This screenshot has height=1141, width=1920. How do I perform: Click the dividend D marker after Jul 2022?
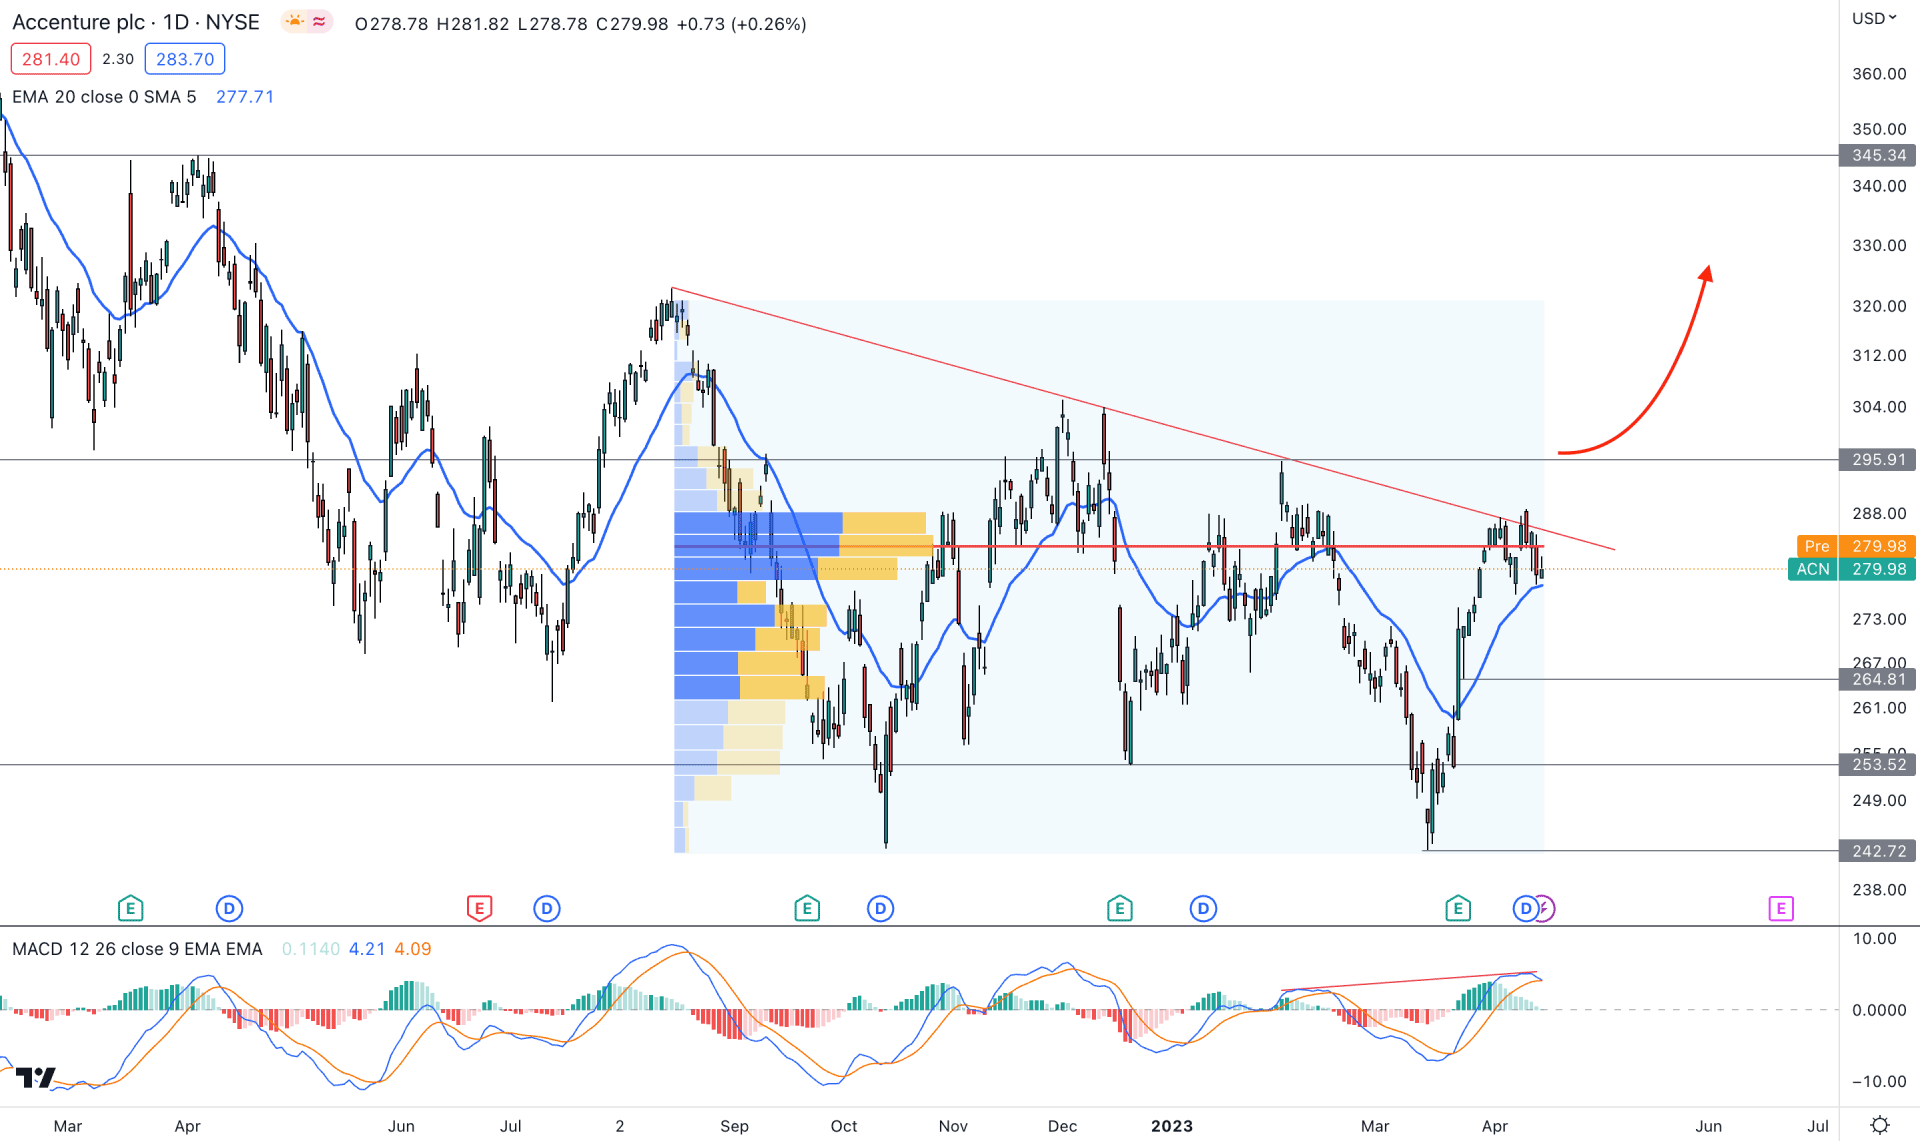546,908
